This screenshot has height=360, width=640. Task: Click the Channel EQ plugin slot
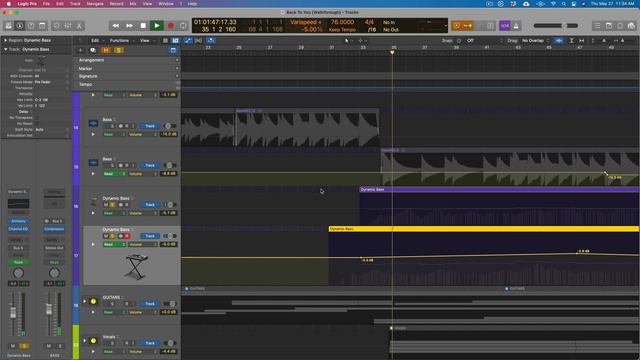(18, 229)
